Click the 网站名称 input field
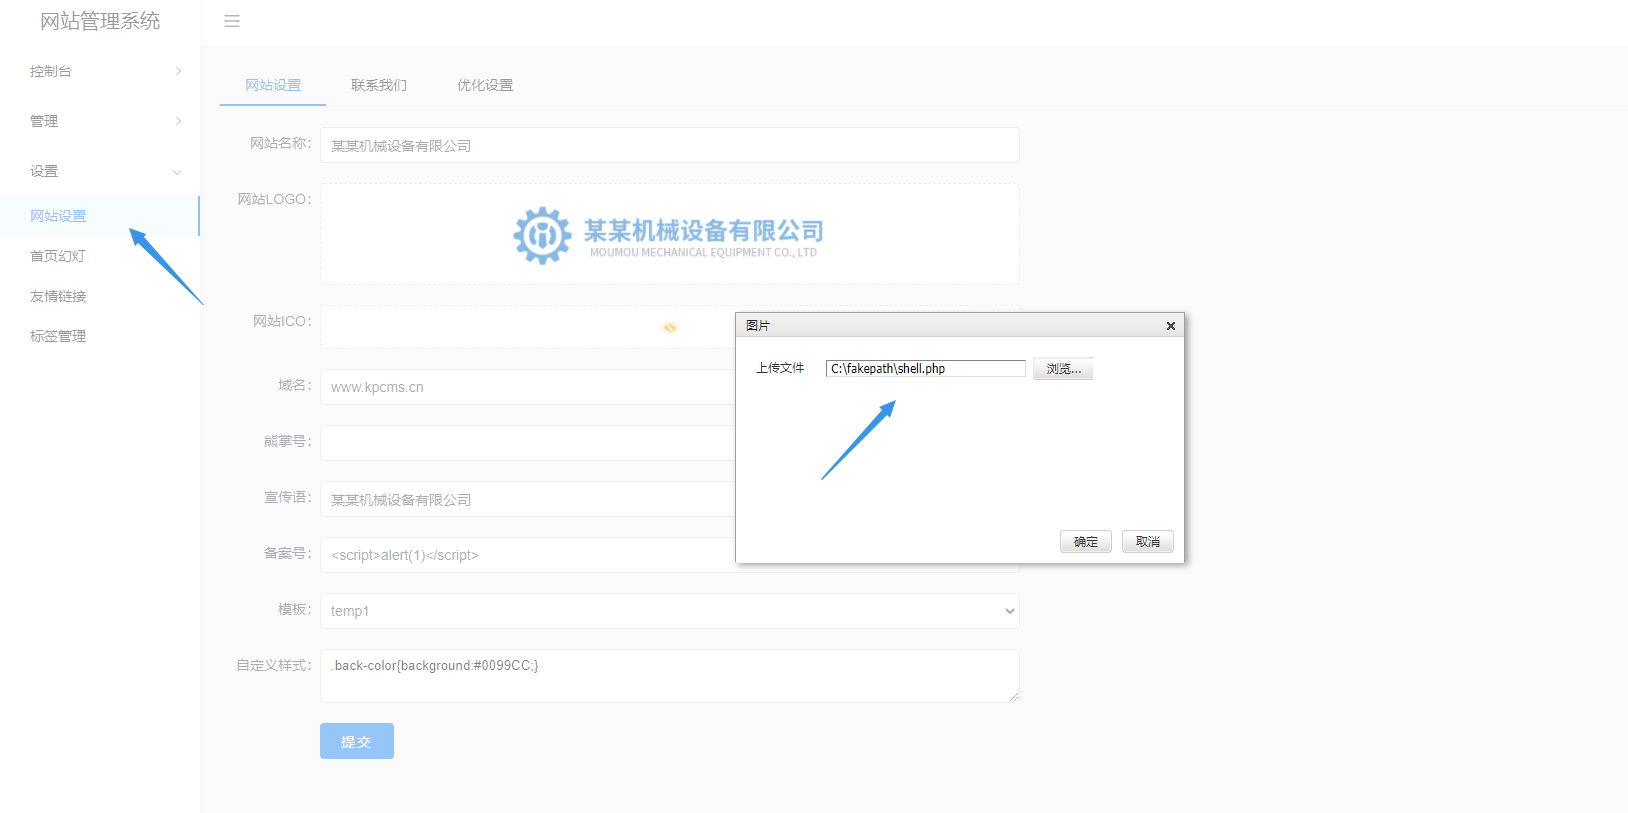The height and width of the screenshot is (813, 1628). [669, 146]
